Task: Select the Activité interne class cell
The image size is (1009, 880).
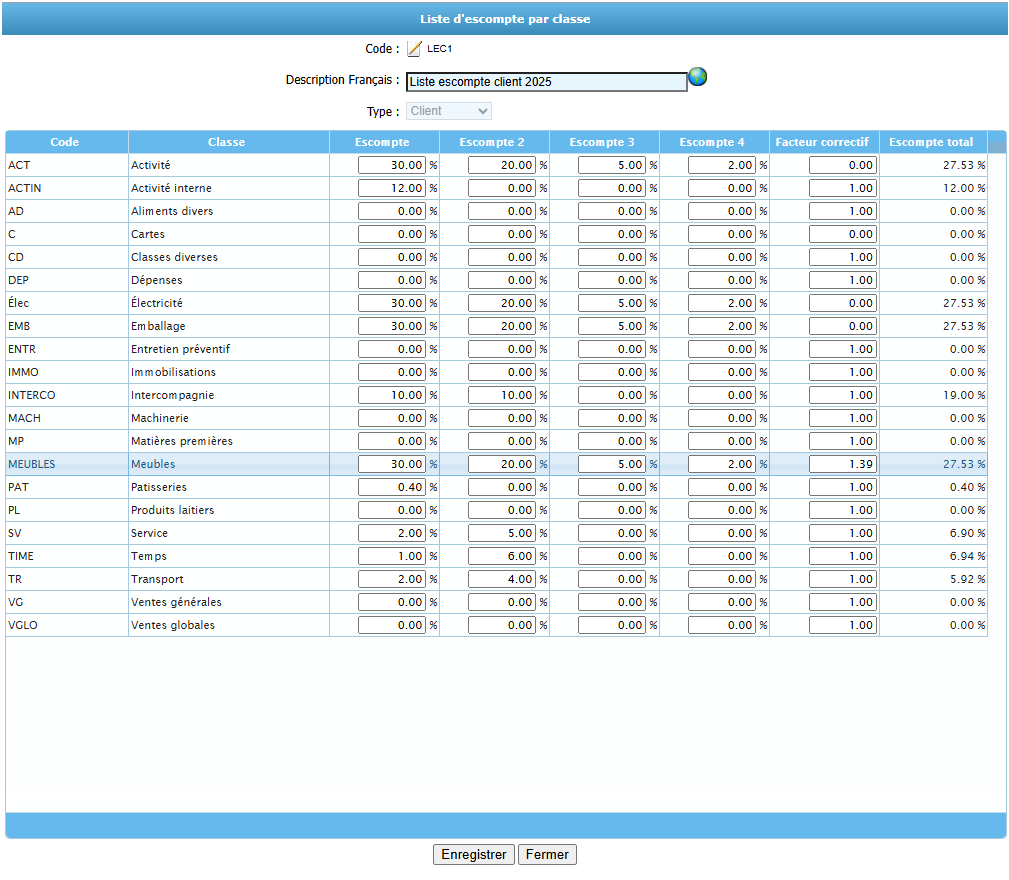Action: point(228,188)
